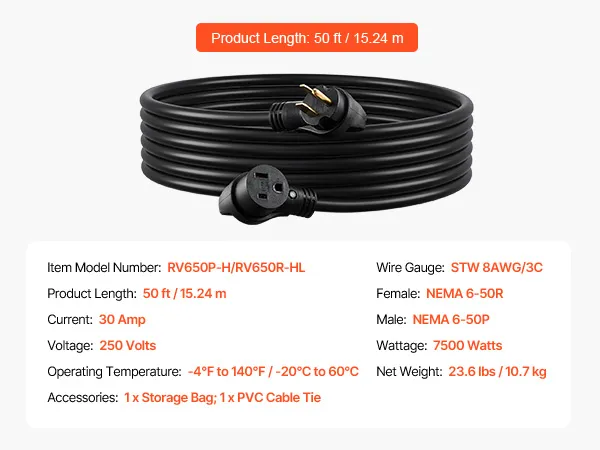Select the model number RV650P-H/RV650R-HL
600x450 pixels.
click(236, 267)
